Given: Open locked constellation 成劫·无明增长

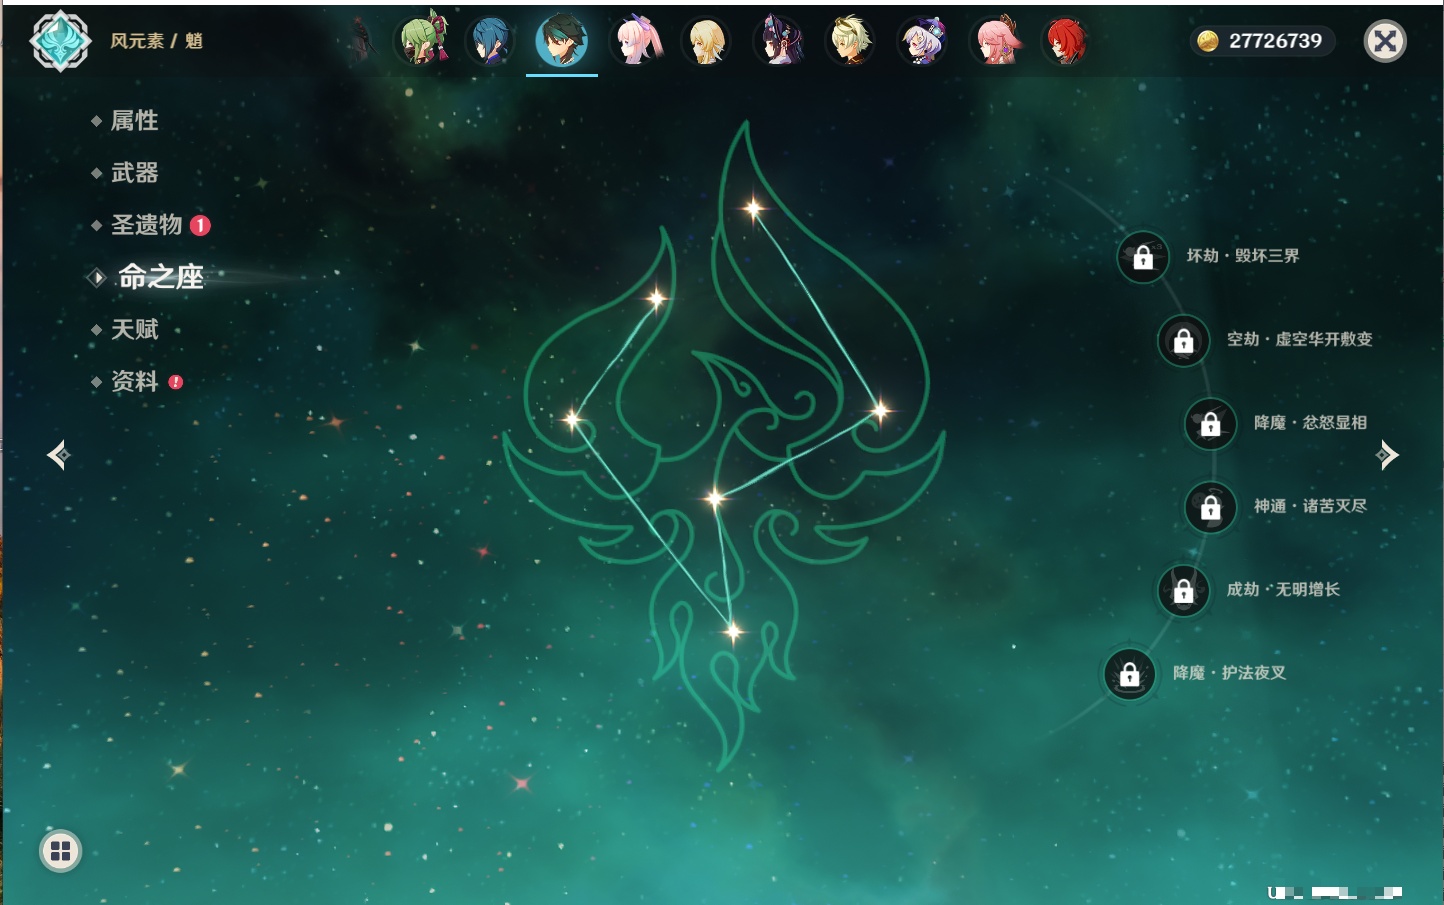Looking at the screenshot, I should pyautogui.click(x=1183, y=590).
